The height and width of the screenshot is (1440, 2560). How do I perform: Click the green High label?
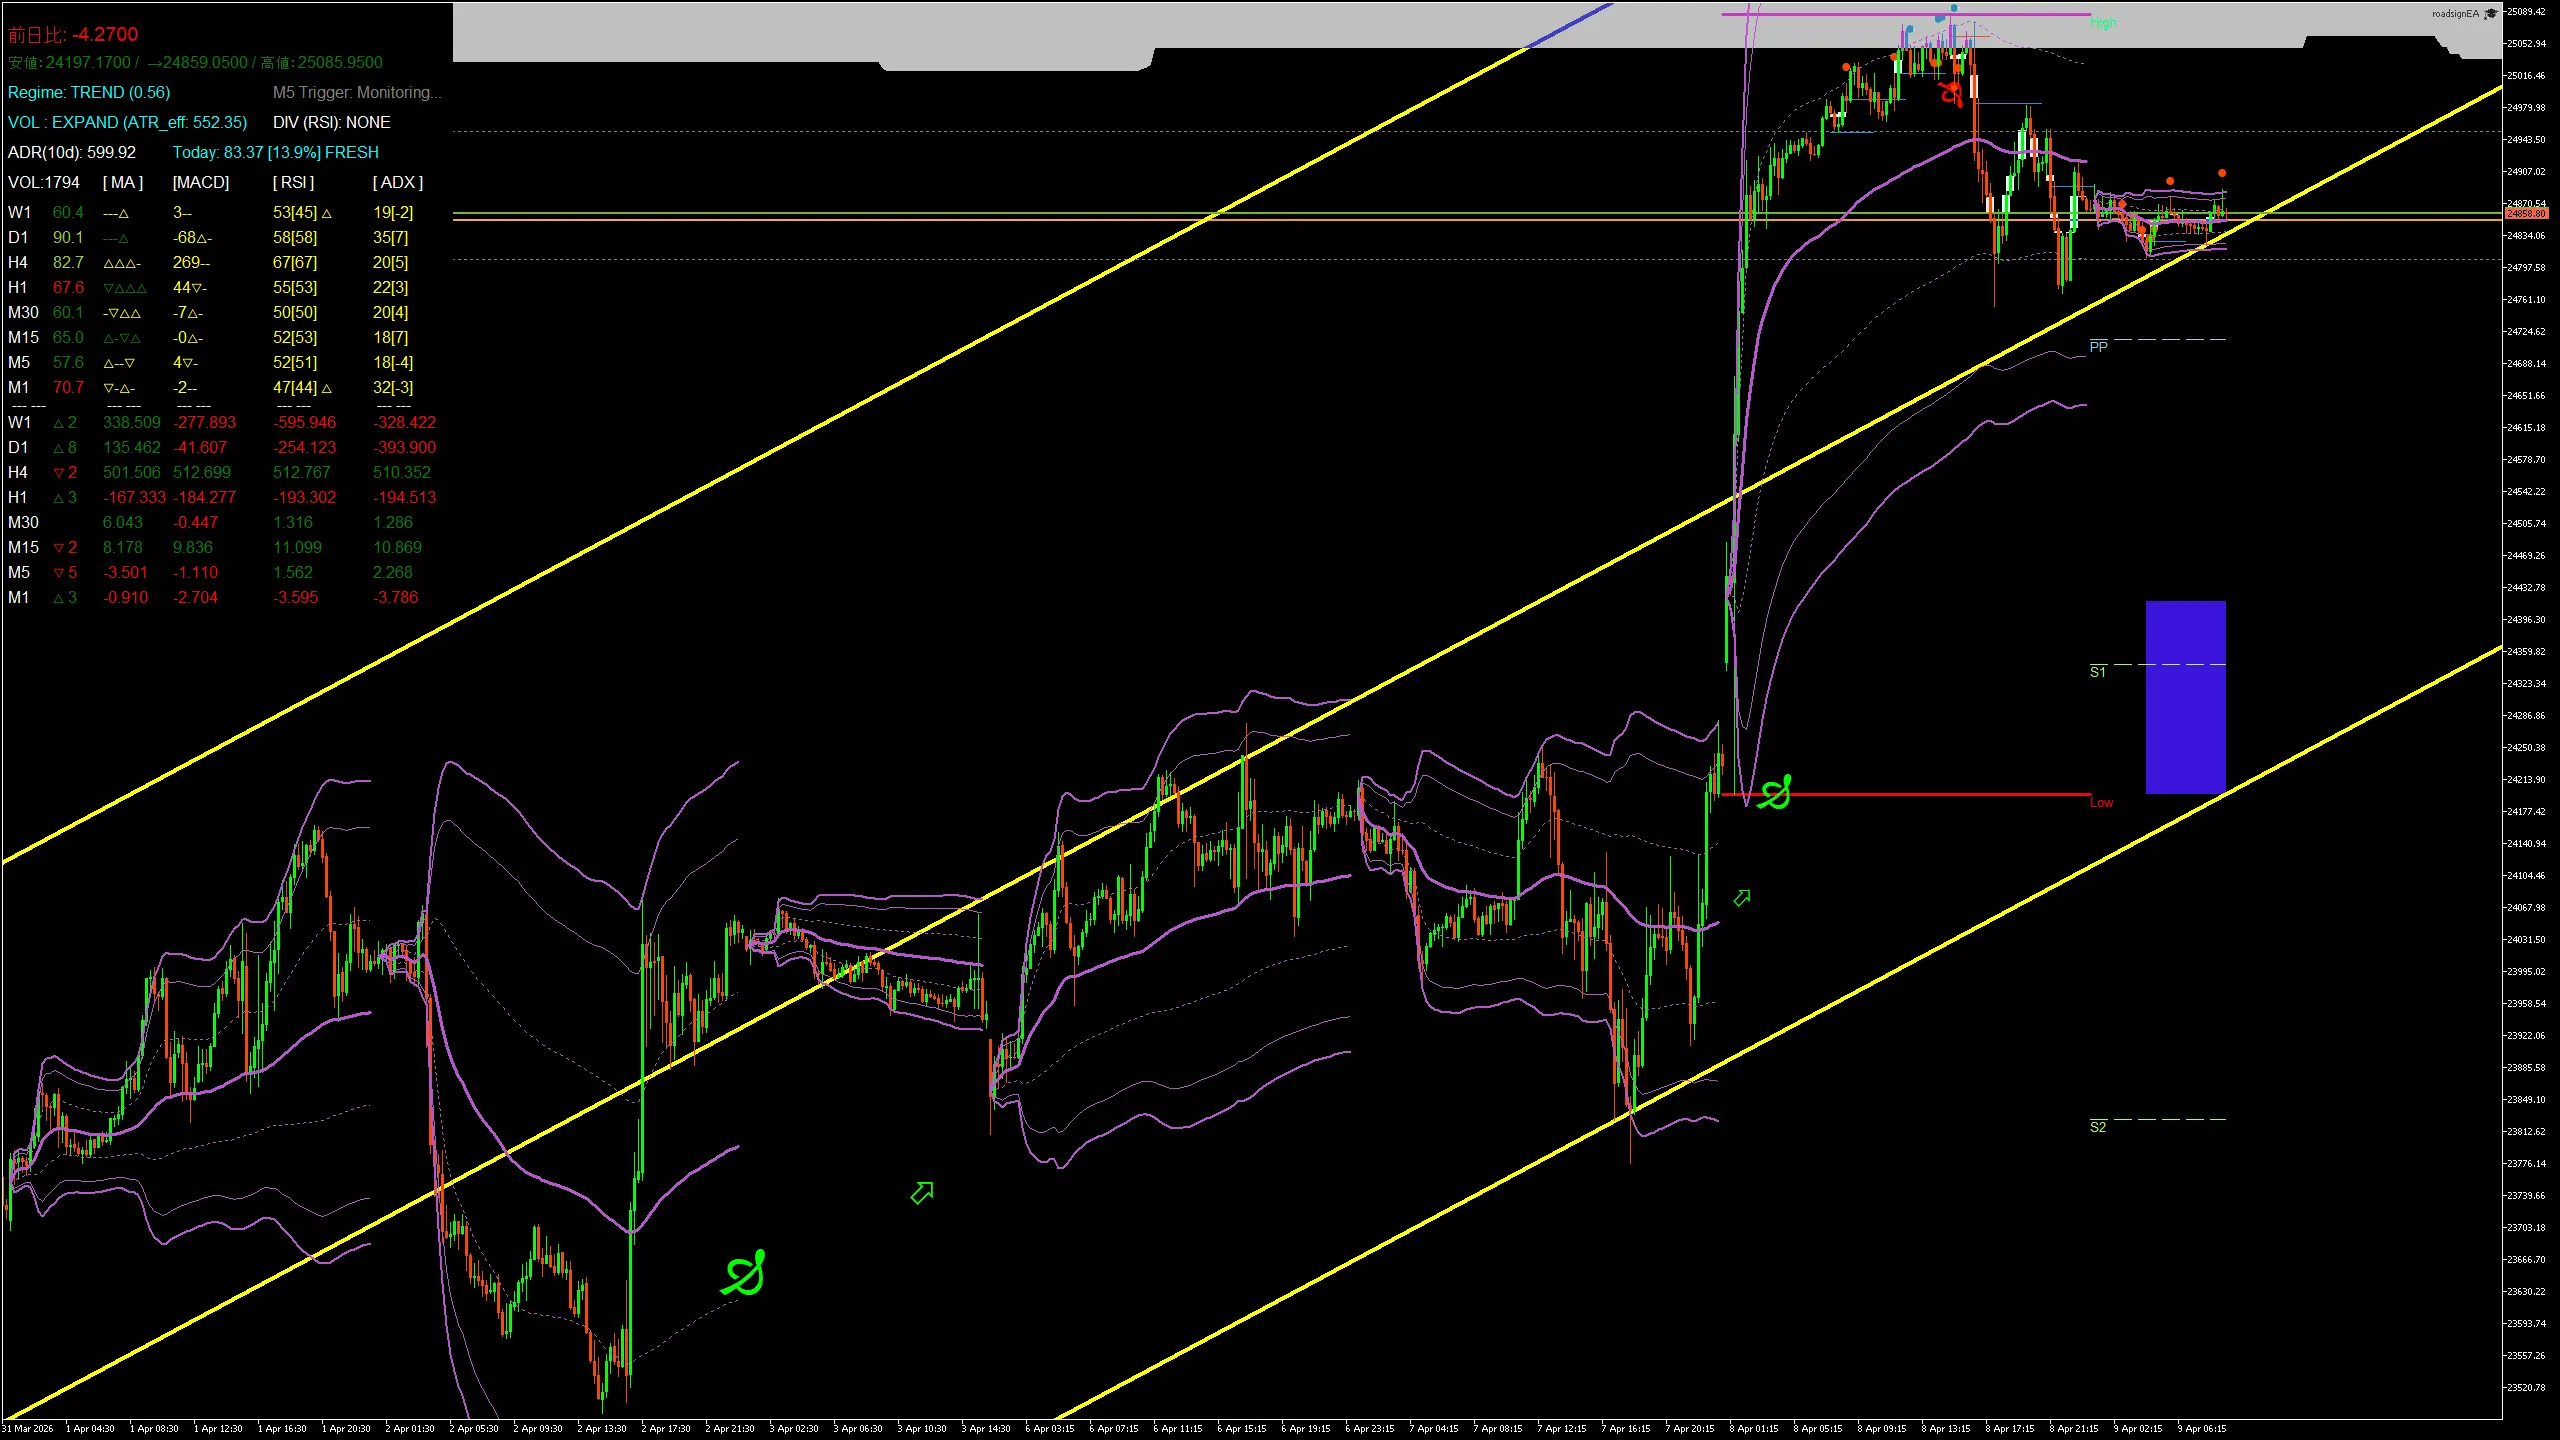point(2102,23)
